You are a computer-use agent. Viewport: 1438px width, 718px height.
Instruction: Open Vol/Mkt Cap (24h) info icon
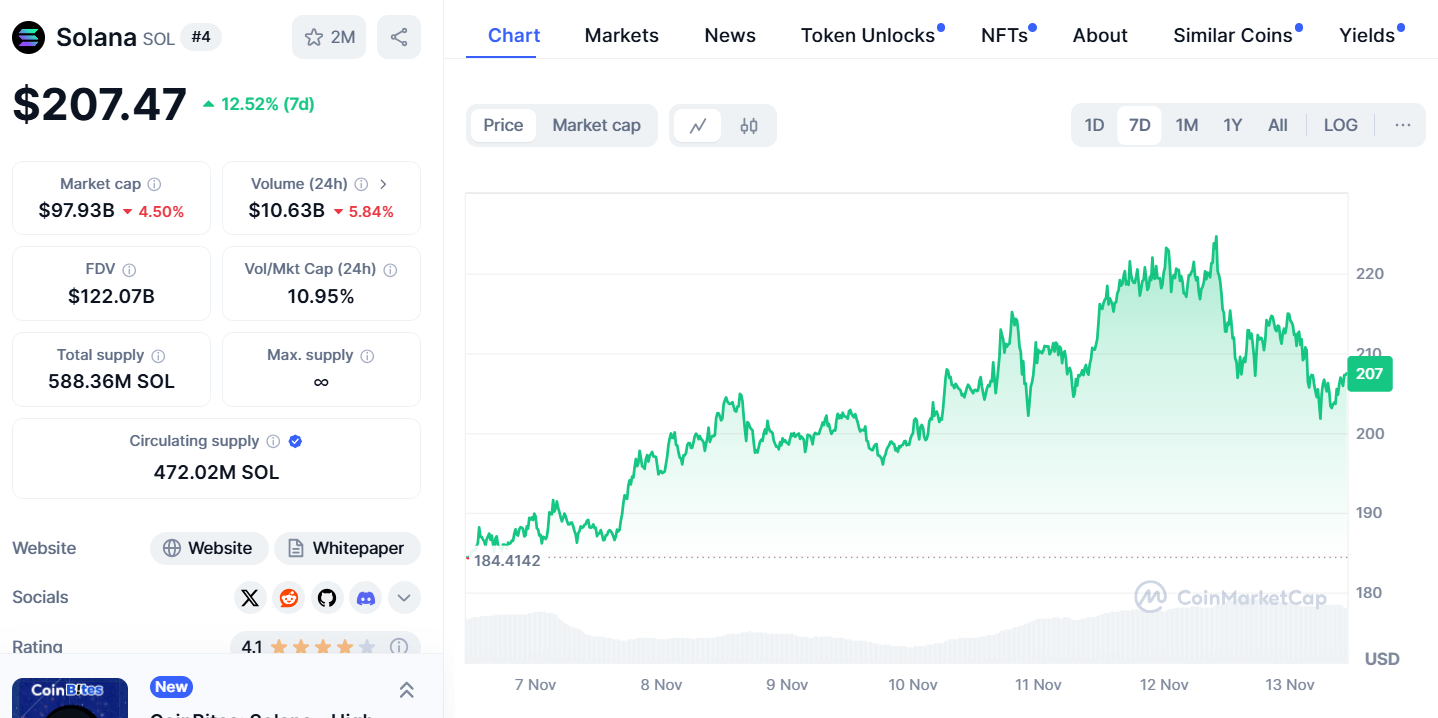point(390,270)
